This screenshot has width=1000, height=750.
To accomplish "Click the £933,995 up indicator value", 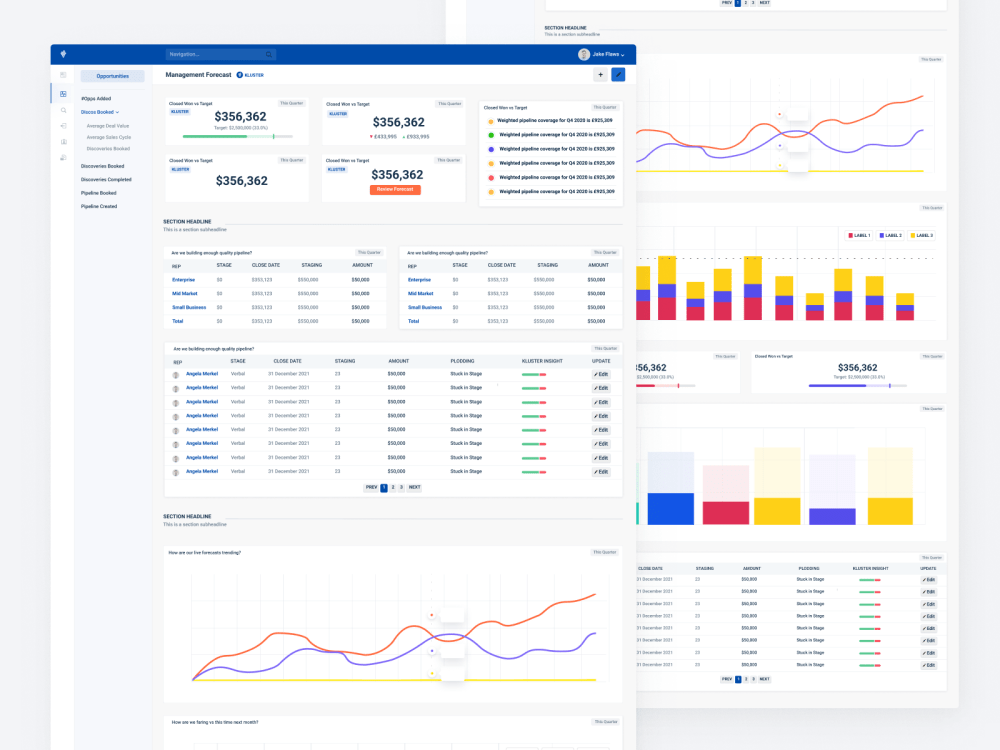I will [x=416, y=137].
